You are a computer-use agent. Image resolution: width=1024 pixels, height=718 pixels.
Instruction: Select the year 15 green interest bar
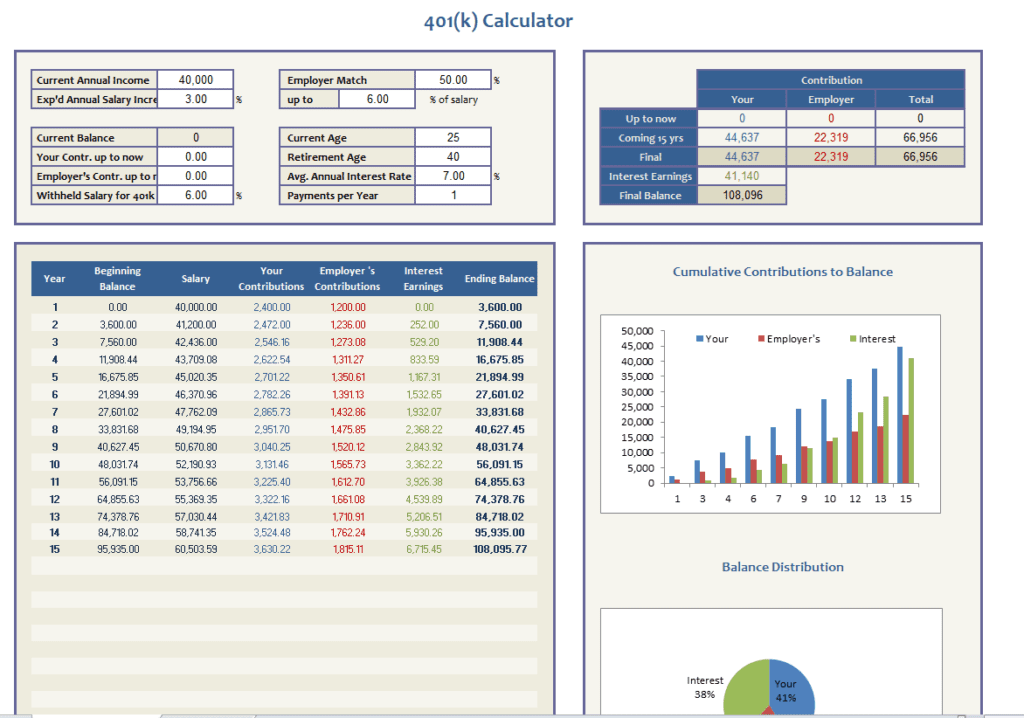click(911, 421)
